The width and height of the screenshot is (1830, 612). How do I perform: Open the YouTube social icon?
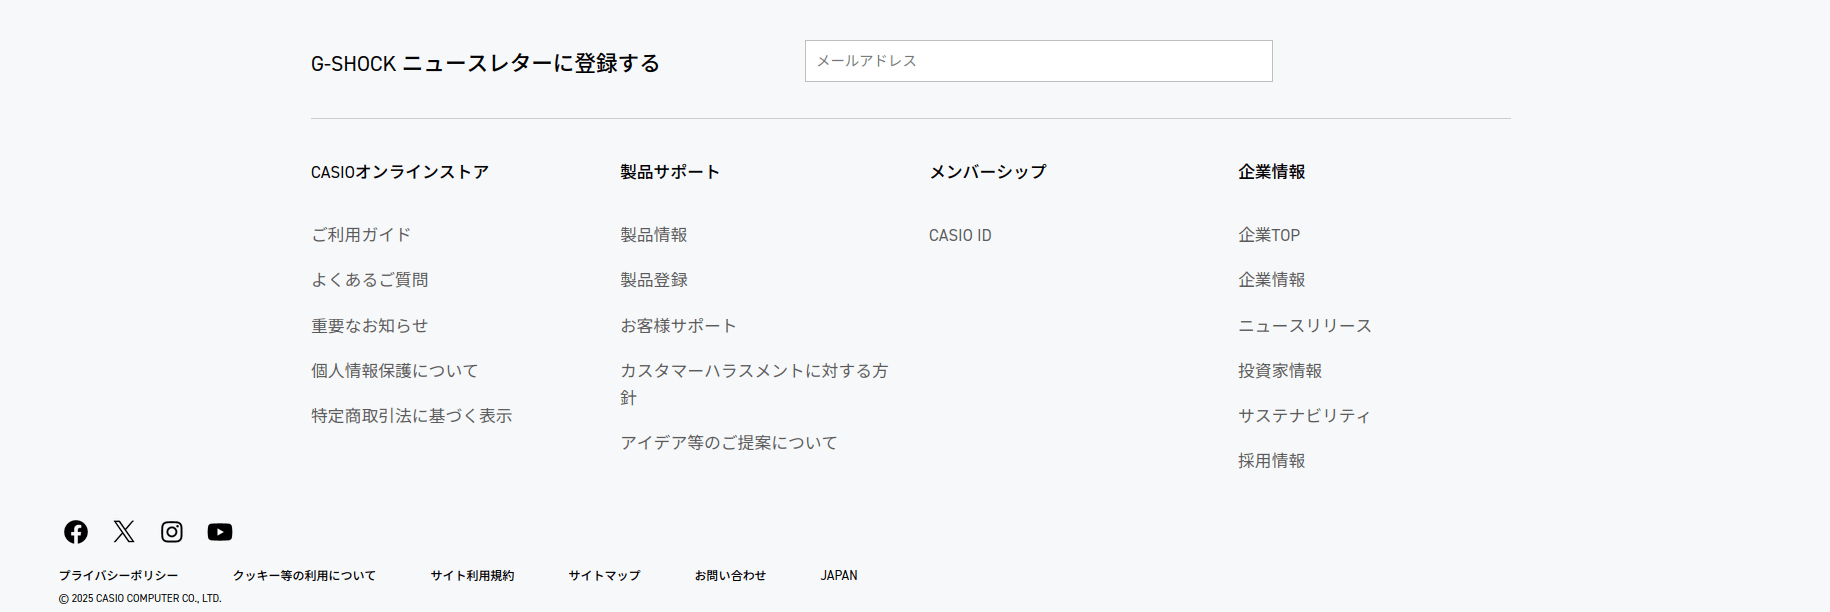tap(220, 532)
